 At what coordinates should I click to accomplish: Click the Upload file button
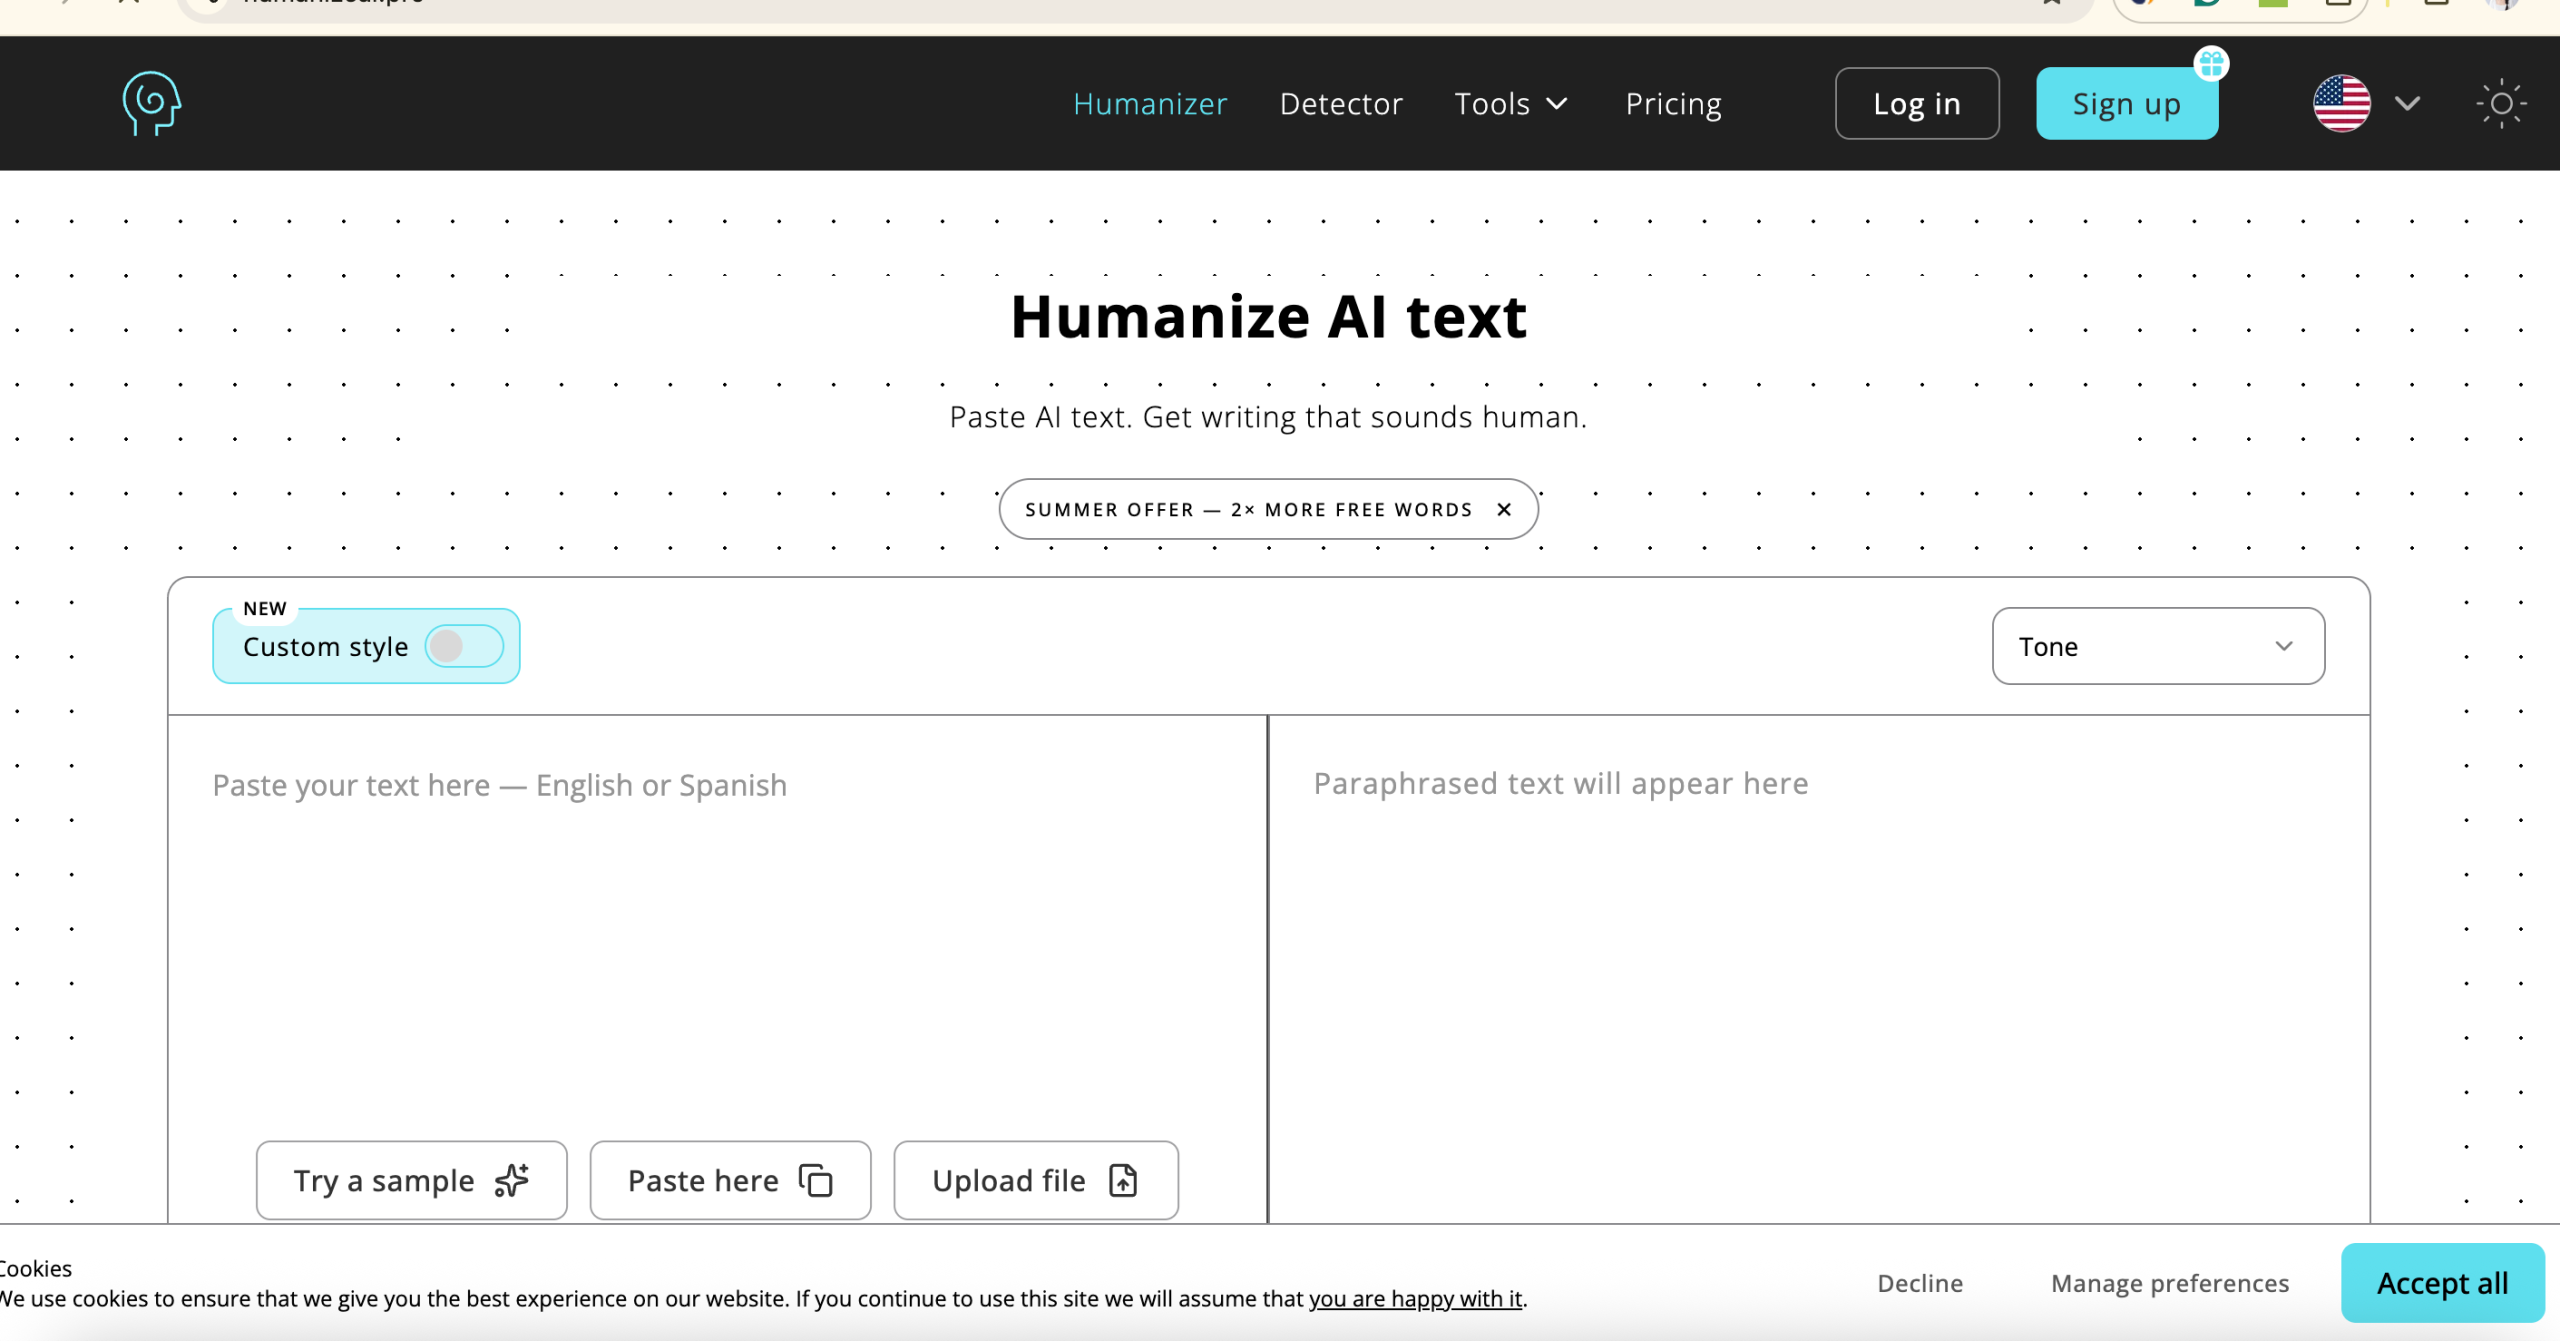[1036, 1180]
